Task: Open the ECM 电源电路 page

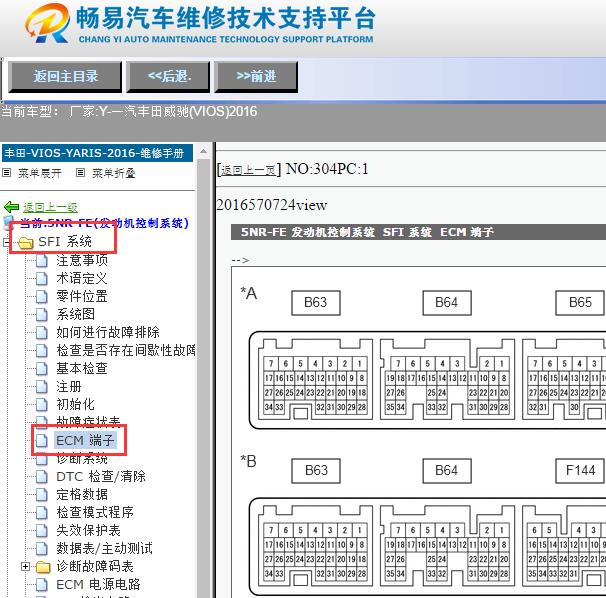Action: 98,584
